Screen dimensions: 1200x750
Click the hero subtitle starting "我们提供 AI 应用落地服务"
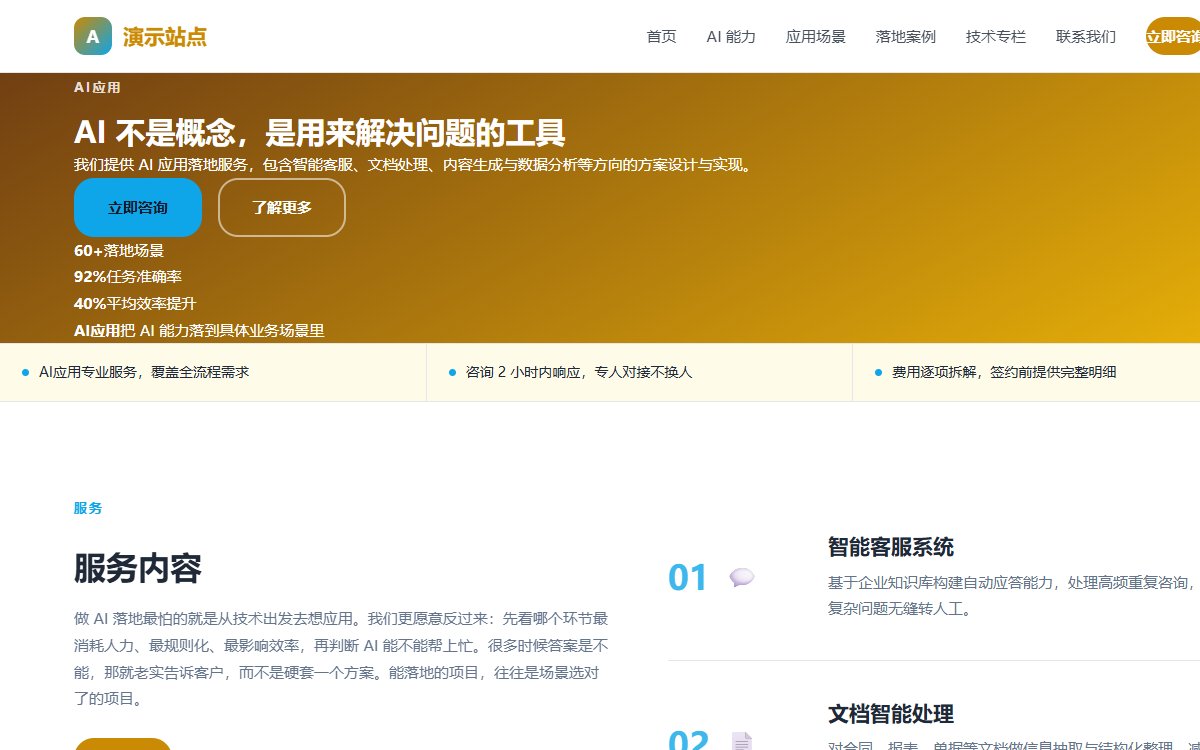[x=413, y=165]
